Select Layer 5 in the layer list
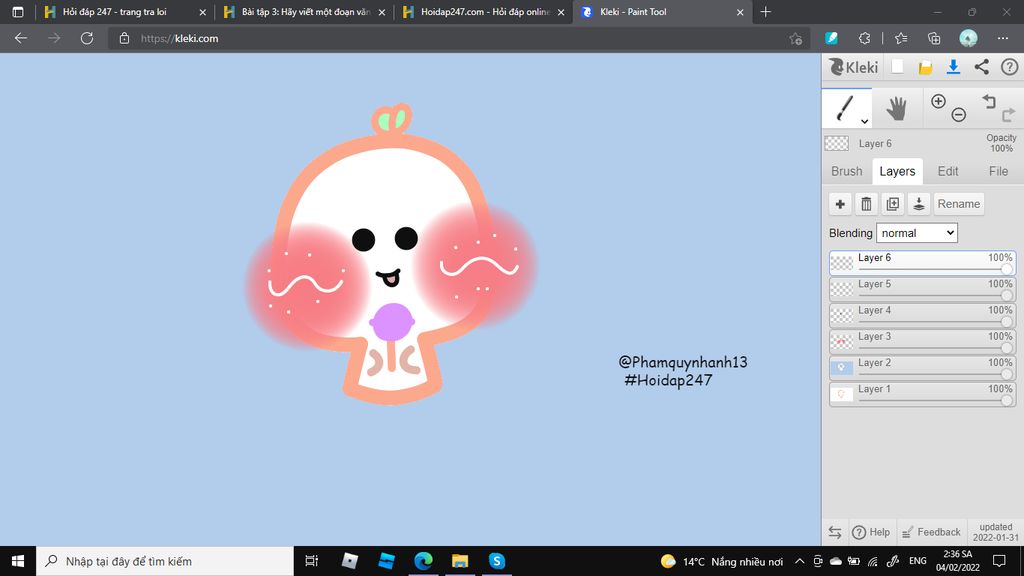The image size is (1024, 576). pyautogui.click(x=922, y=289)
